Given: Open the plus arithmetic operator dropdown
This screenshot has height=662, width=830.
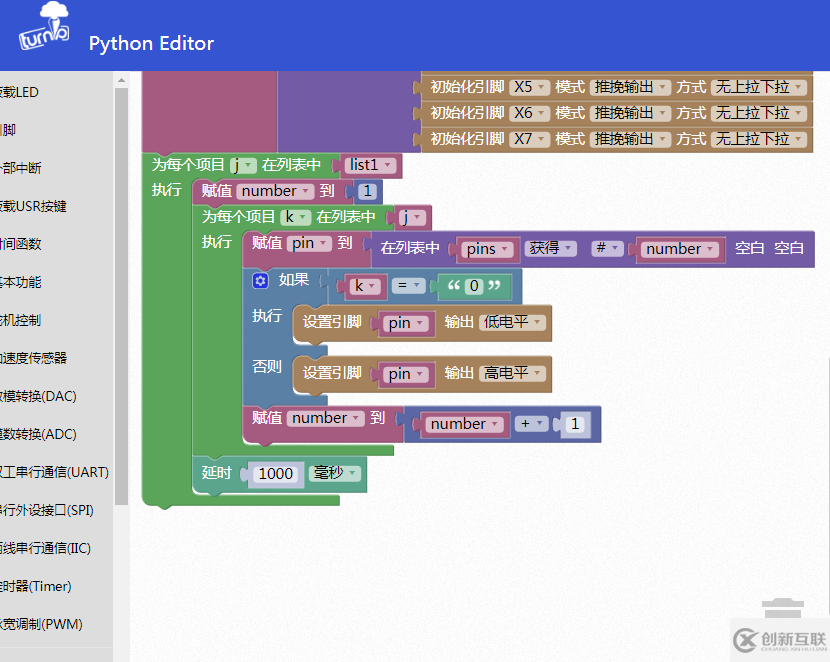Looking at the screenshot, I should coord(533,424).
